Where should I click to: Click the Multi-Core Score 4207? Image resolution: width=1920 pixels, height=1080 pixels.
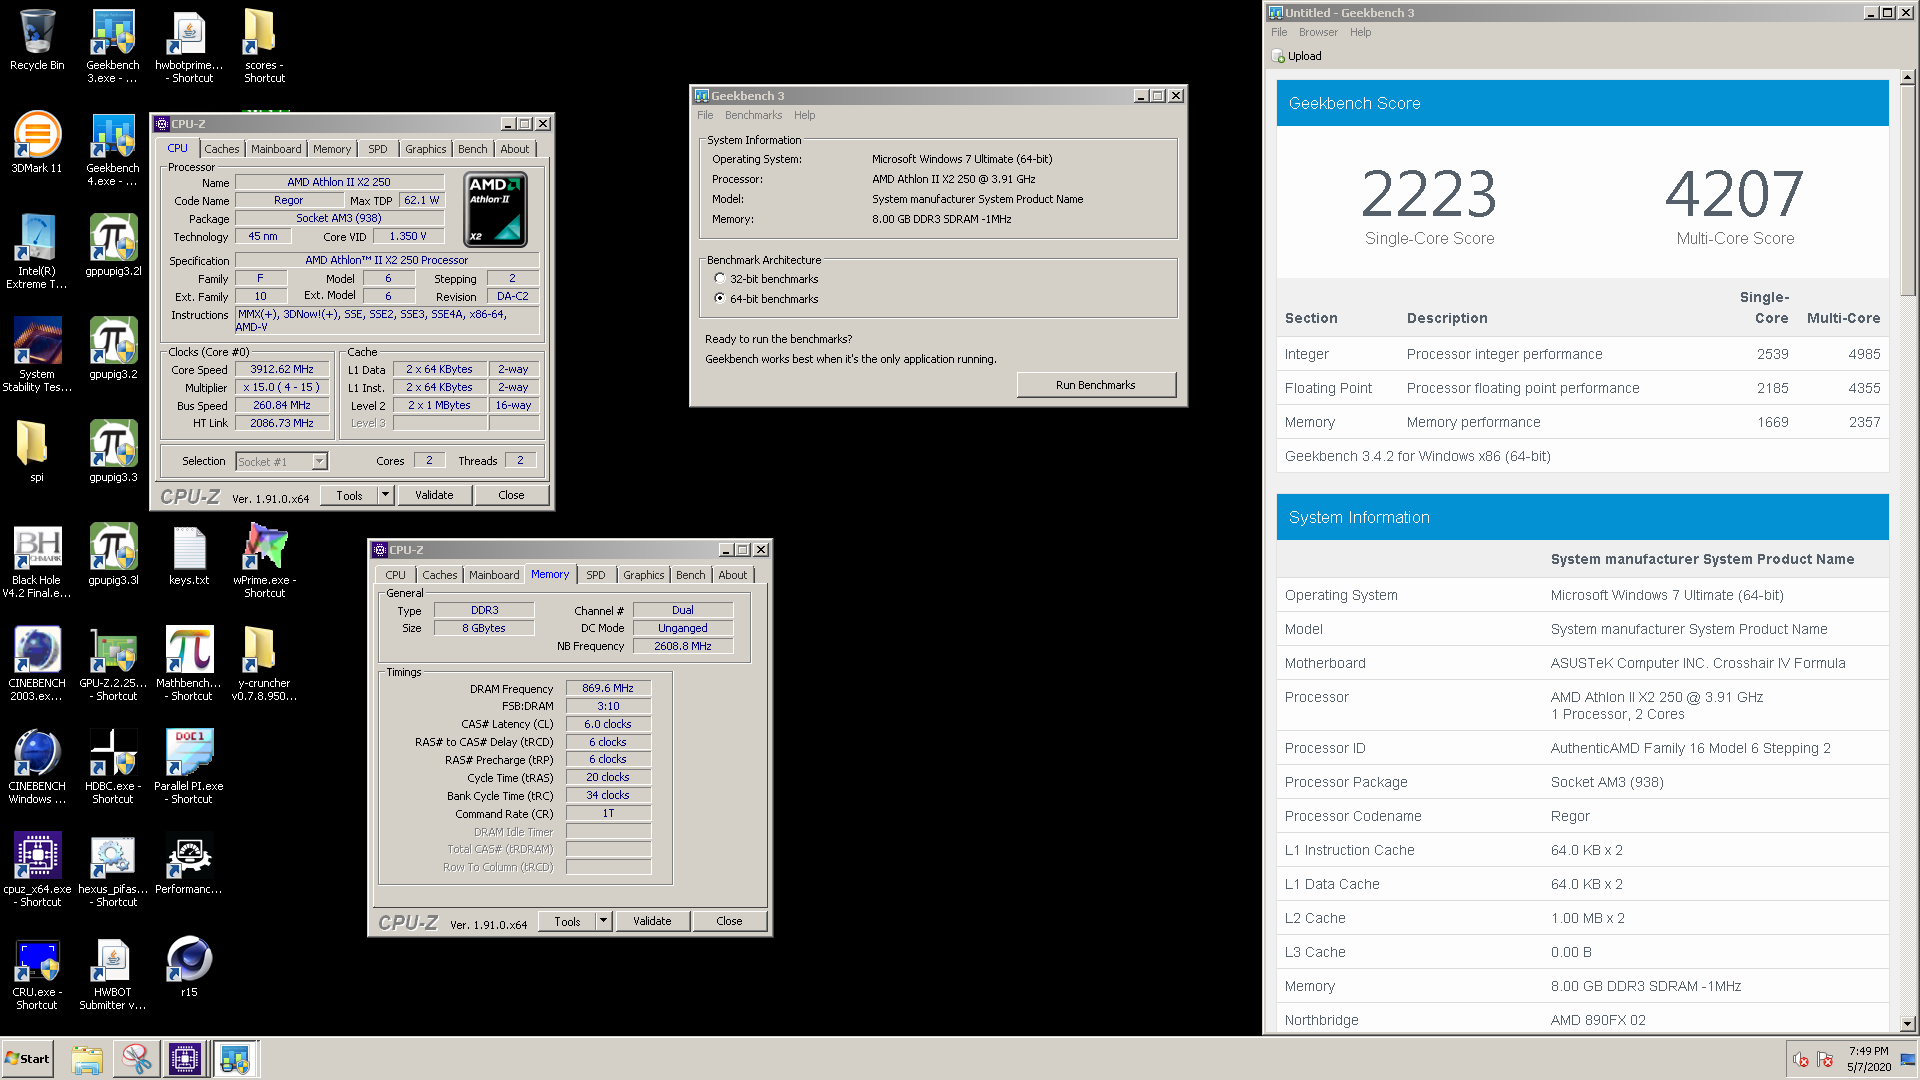(1735, 194)
